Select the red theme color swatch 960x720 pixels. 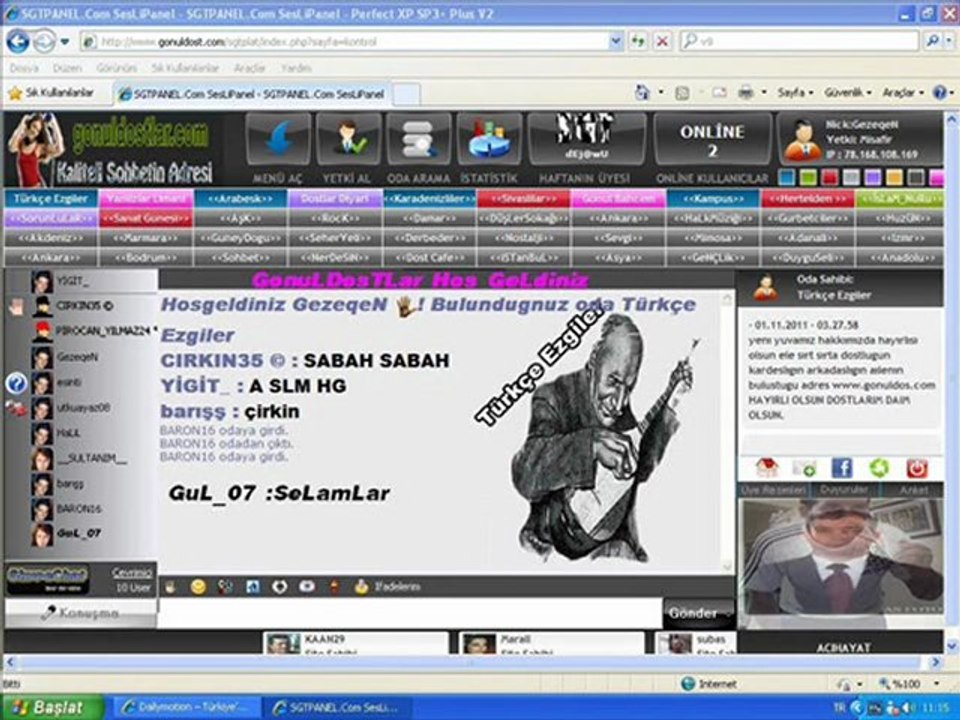pyautogui.click(x=830, y=178)
